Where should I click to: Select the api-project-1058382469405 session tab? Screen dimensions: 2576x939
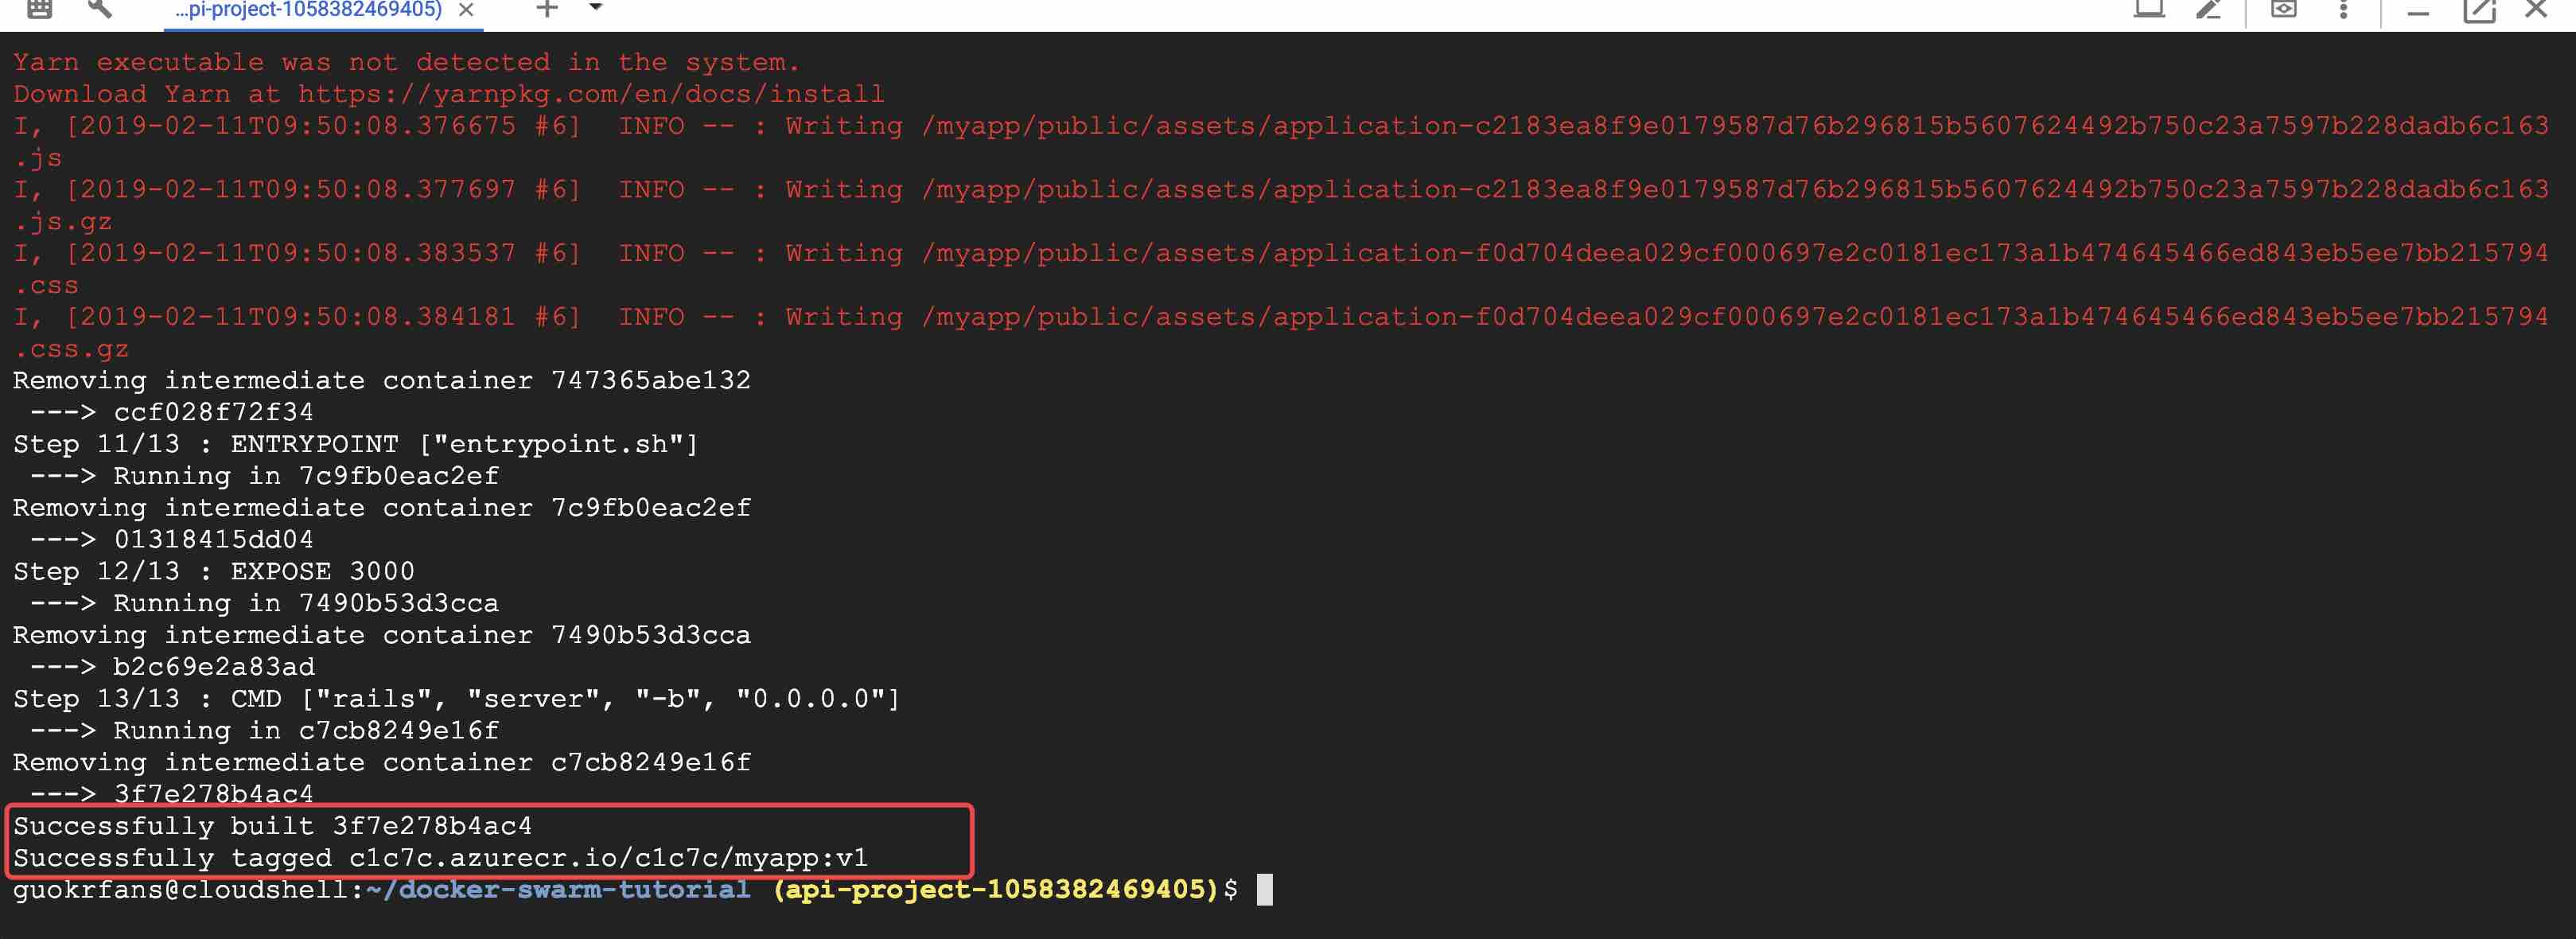point(308,10)
